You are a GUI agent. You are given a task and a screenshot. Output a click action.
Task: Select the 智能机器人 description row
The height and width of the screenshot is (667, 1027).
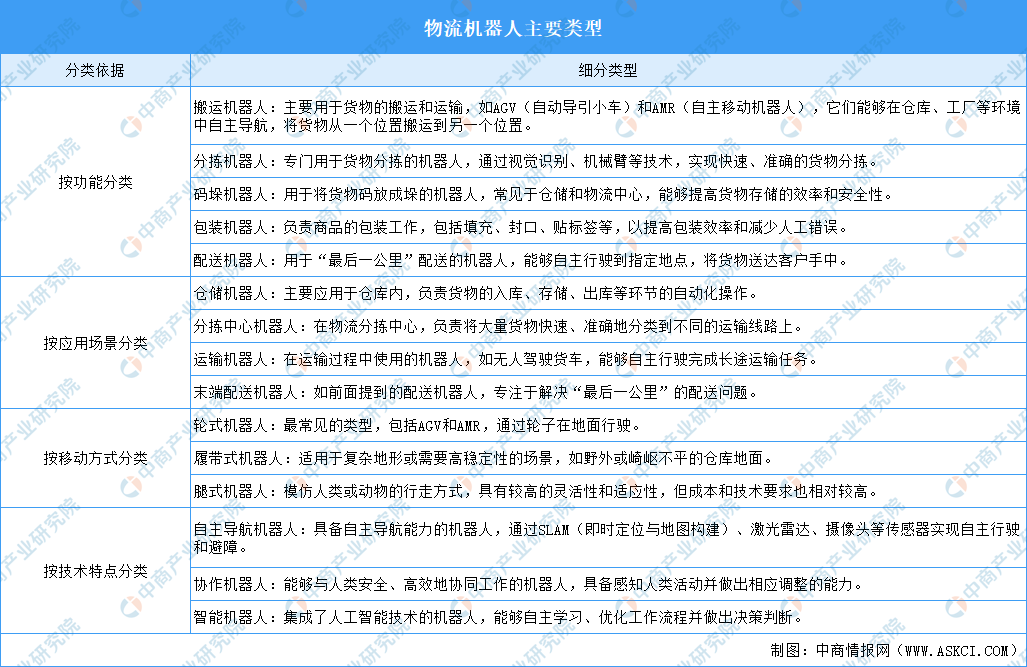tap(608, 617)
